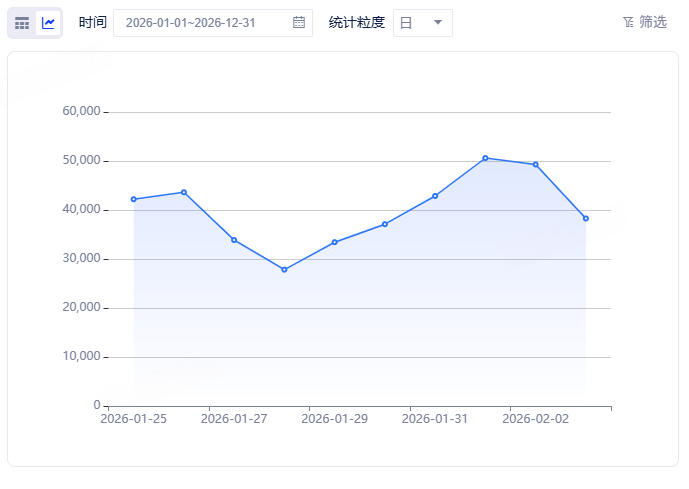Viewport: 689px width, 489px height.
Task: Click the 60,000 y-axis label
Action: [x=81, y=111]
